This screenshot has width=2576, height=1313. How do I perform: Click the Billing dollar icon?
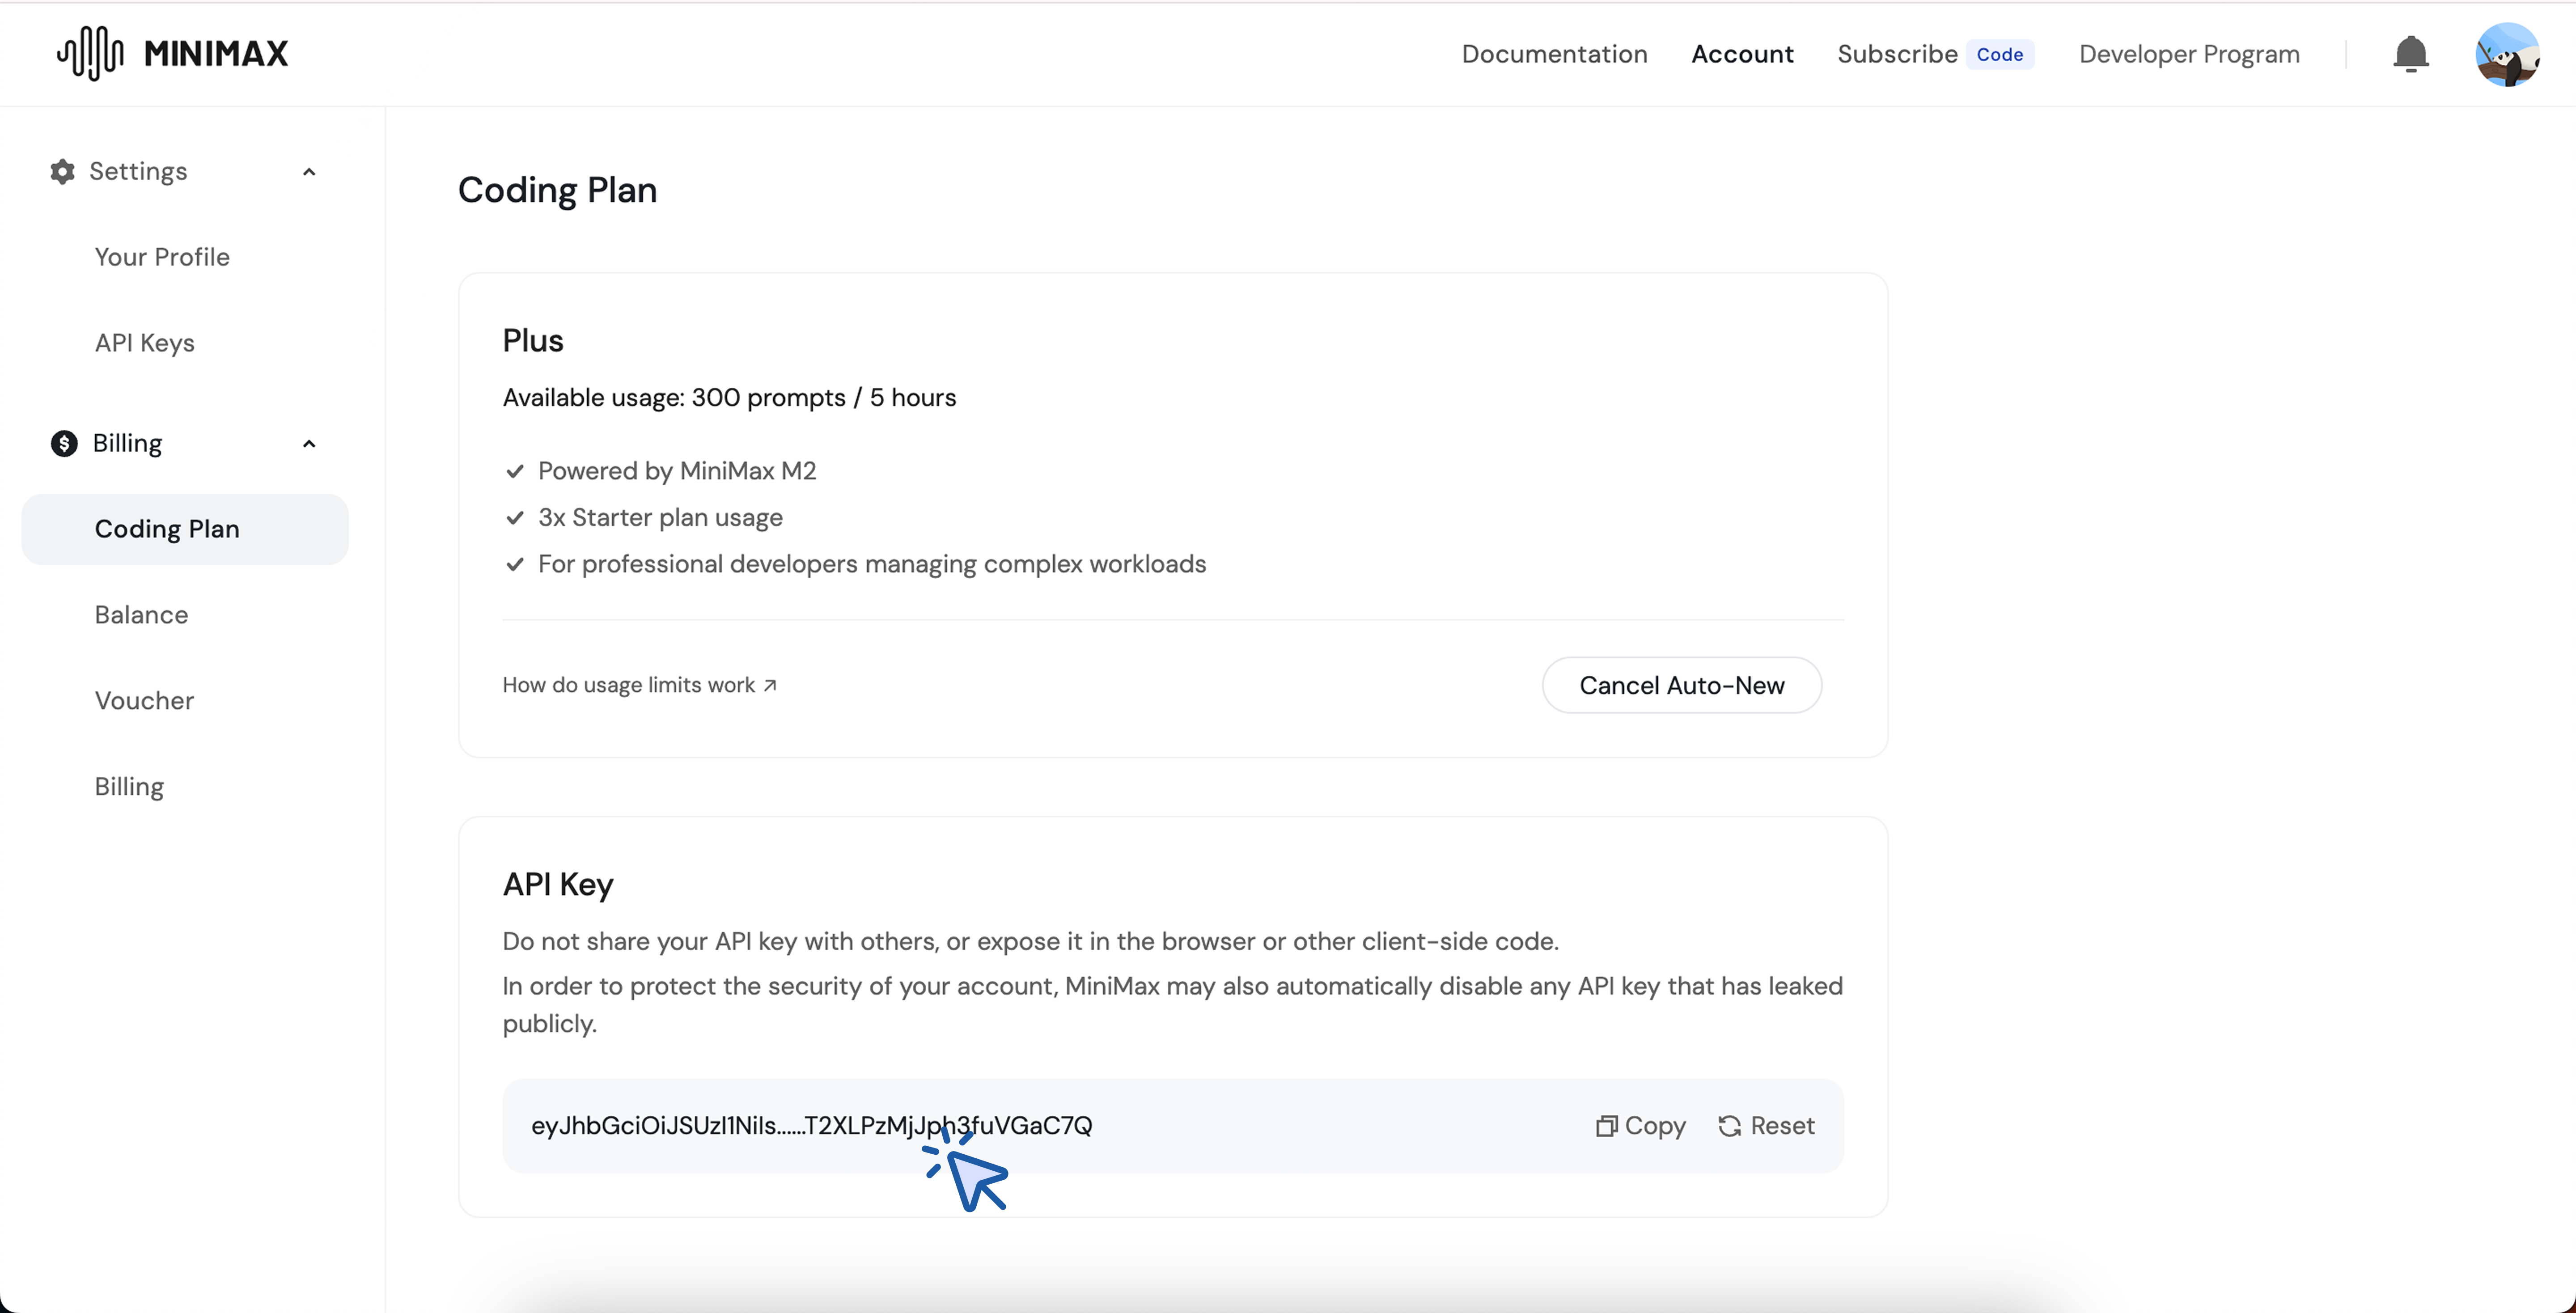pyautogui.click(x=64, y=443)
